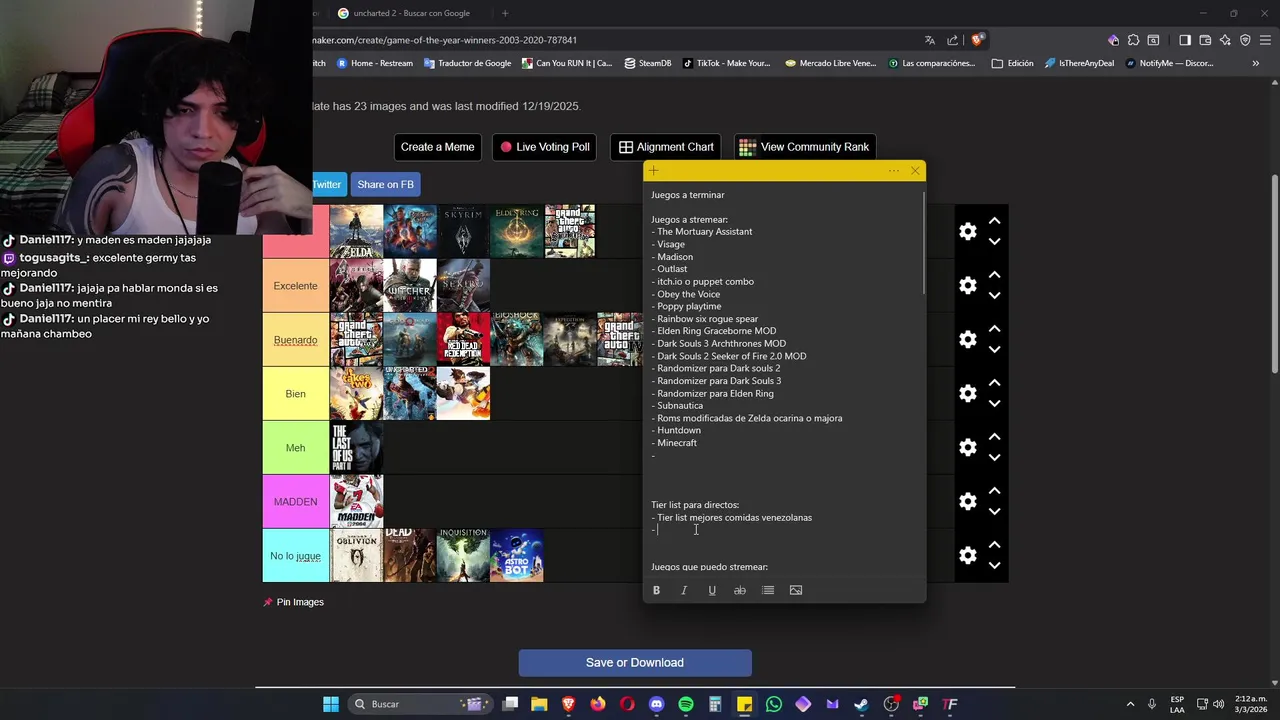Click the Bold formatting icon in sticky note
1280x720 pixels.
(x=656, y=590)
